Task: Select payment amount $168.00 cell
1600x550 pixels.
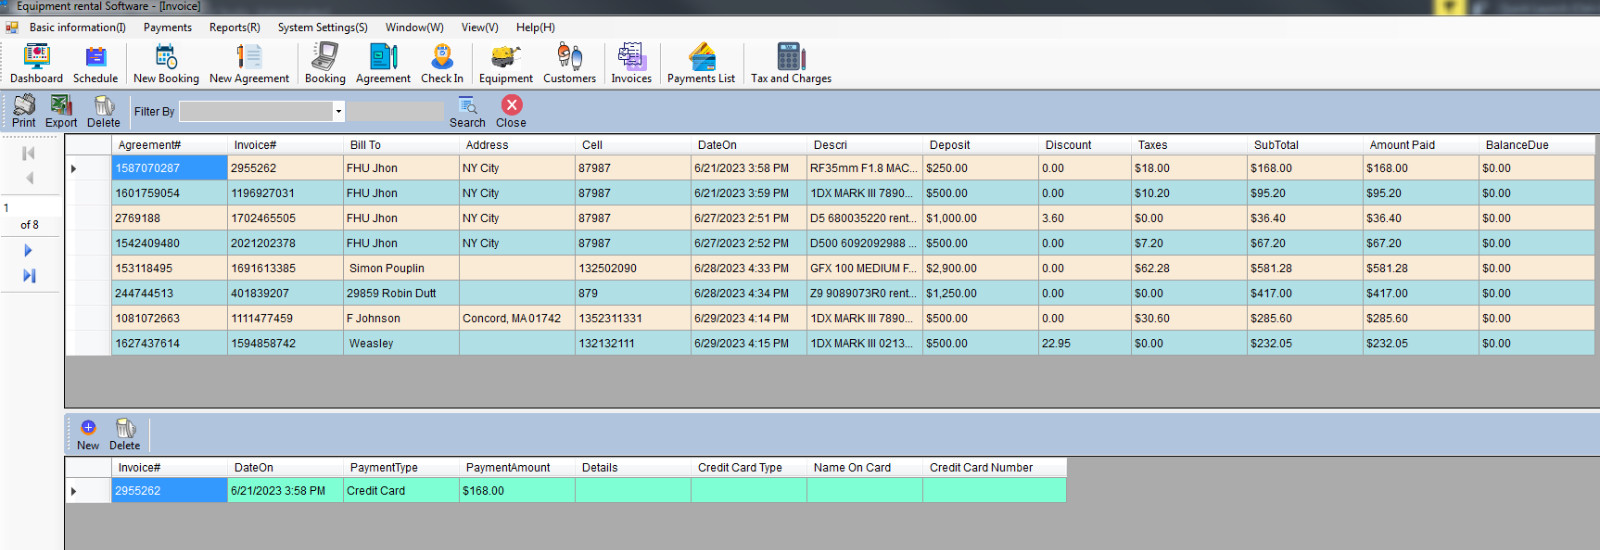Action: [x=517, y=490]
